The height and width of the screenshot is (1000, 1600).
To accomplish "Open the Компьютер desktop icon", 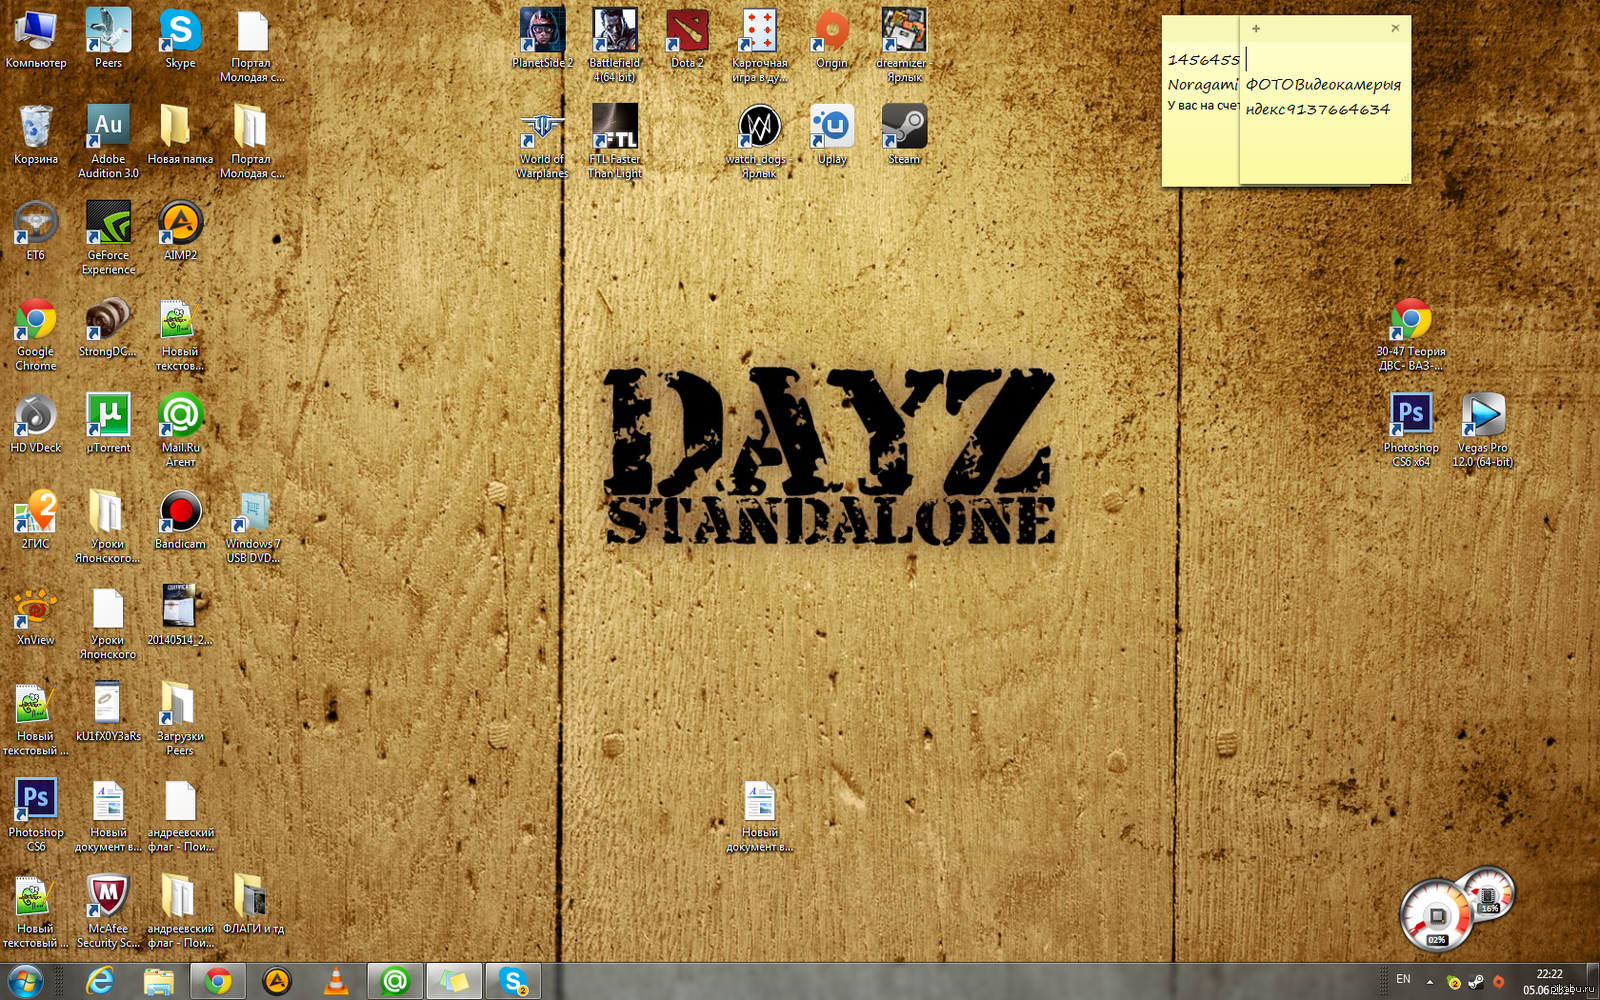I will pos(36,40).
